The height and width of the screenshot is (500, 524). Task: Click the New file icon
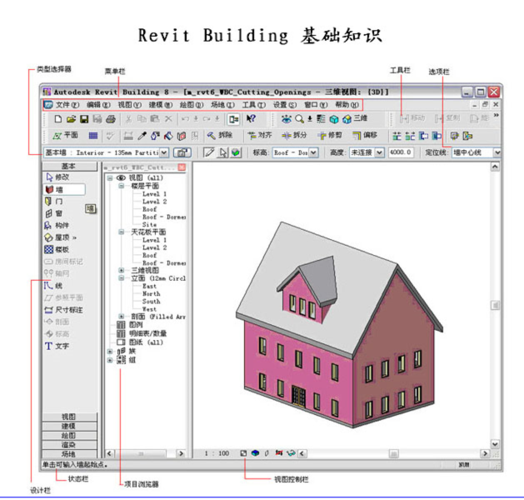pyautogui.click(x=58, y=119)
